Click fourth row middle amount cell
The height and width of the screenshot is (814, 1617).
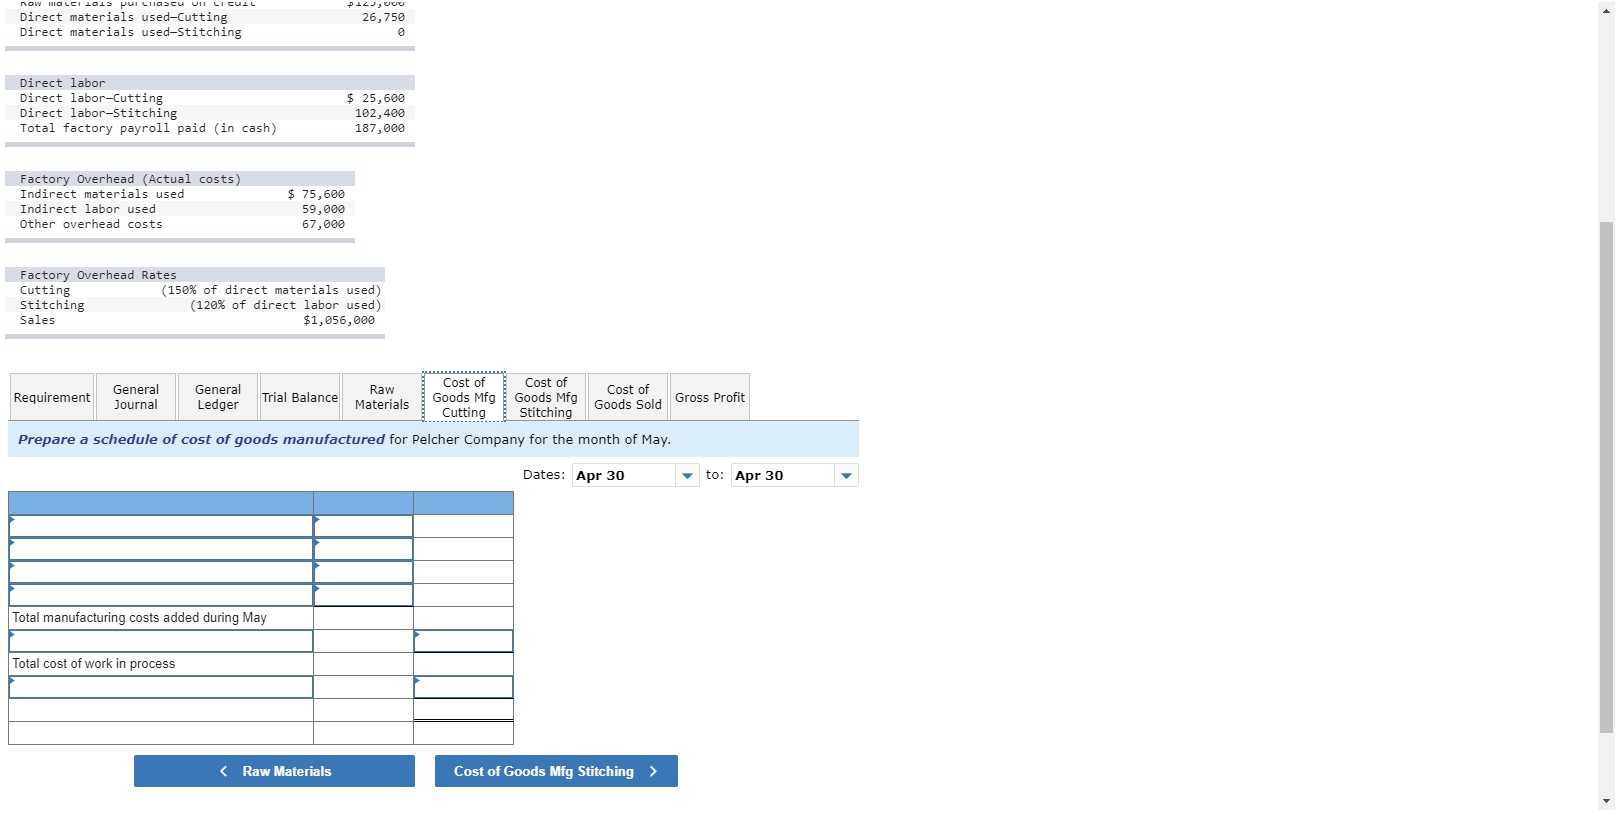click(x=363, y=595)
